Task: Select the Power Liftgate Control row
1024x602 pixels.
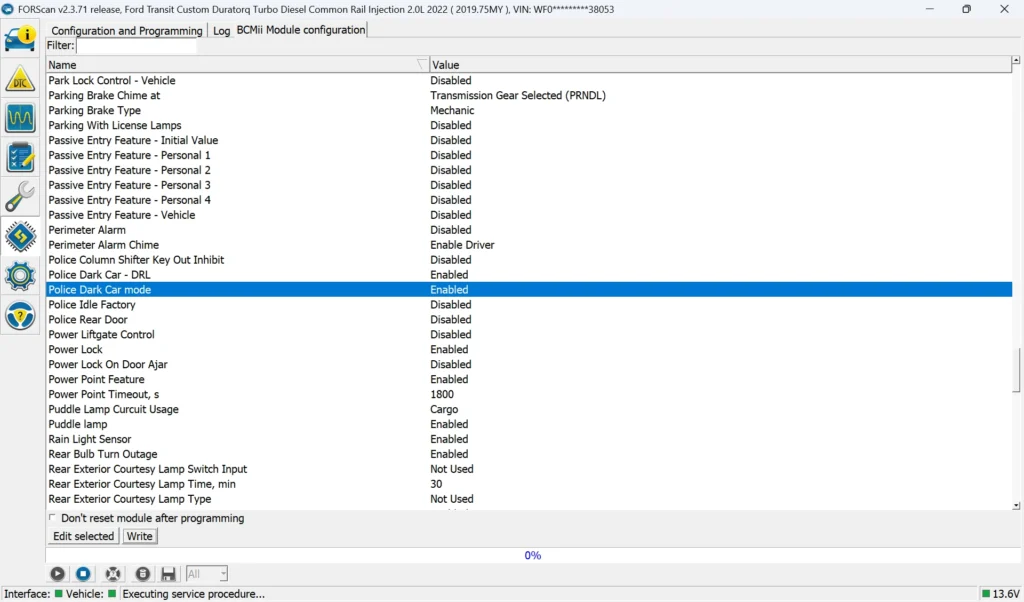Action: click(x=529, y=334)
